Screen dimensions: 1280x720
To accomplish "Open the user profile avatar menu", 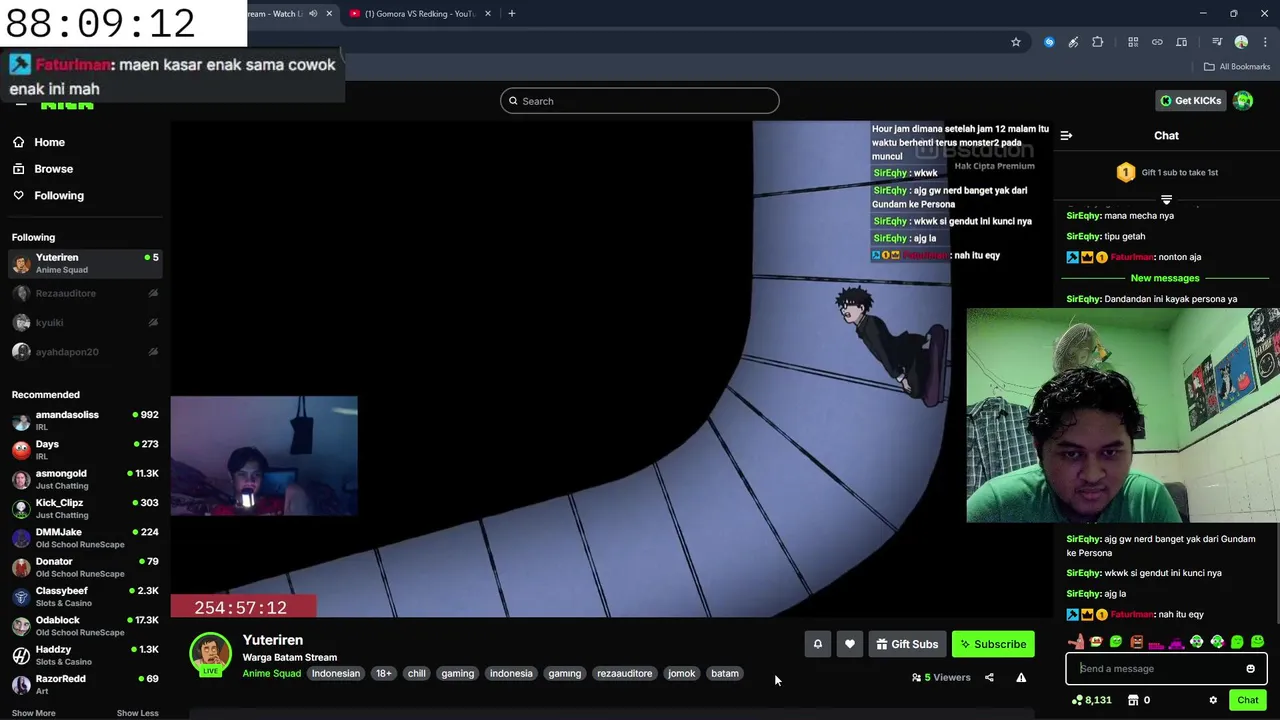I will [x=1243, y=101].
